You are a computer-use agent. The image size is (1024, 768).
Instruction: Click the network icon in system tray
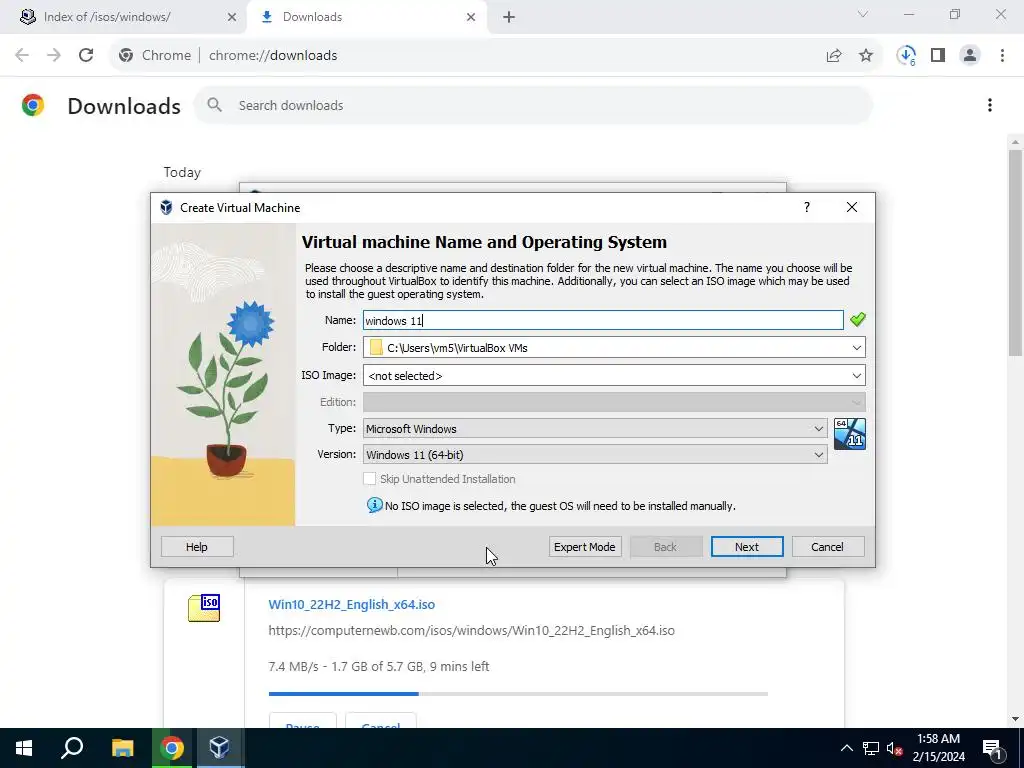point(871,748)
